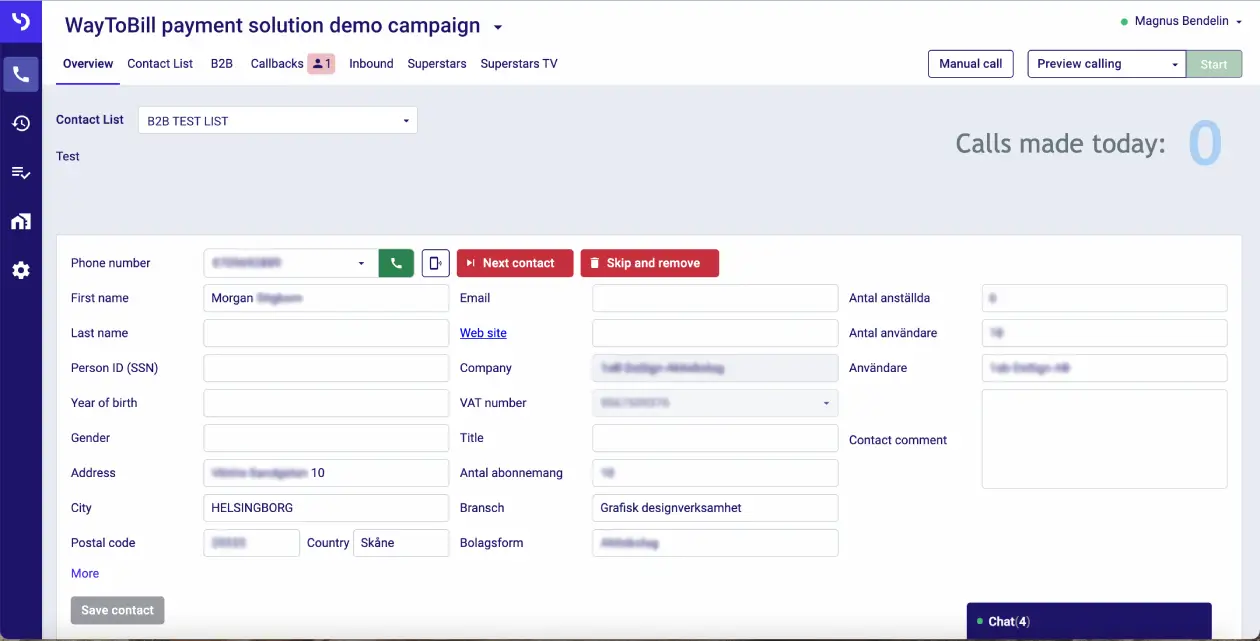This screenshot has width=1260, height=641.
Task: Select the Superstars TV tab
Action: (x=517, y=63)
